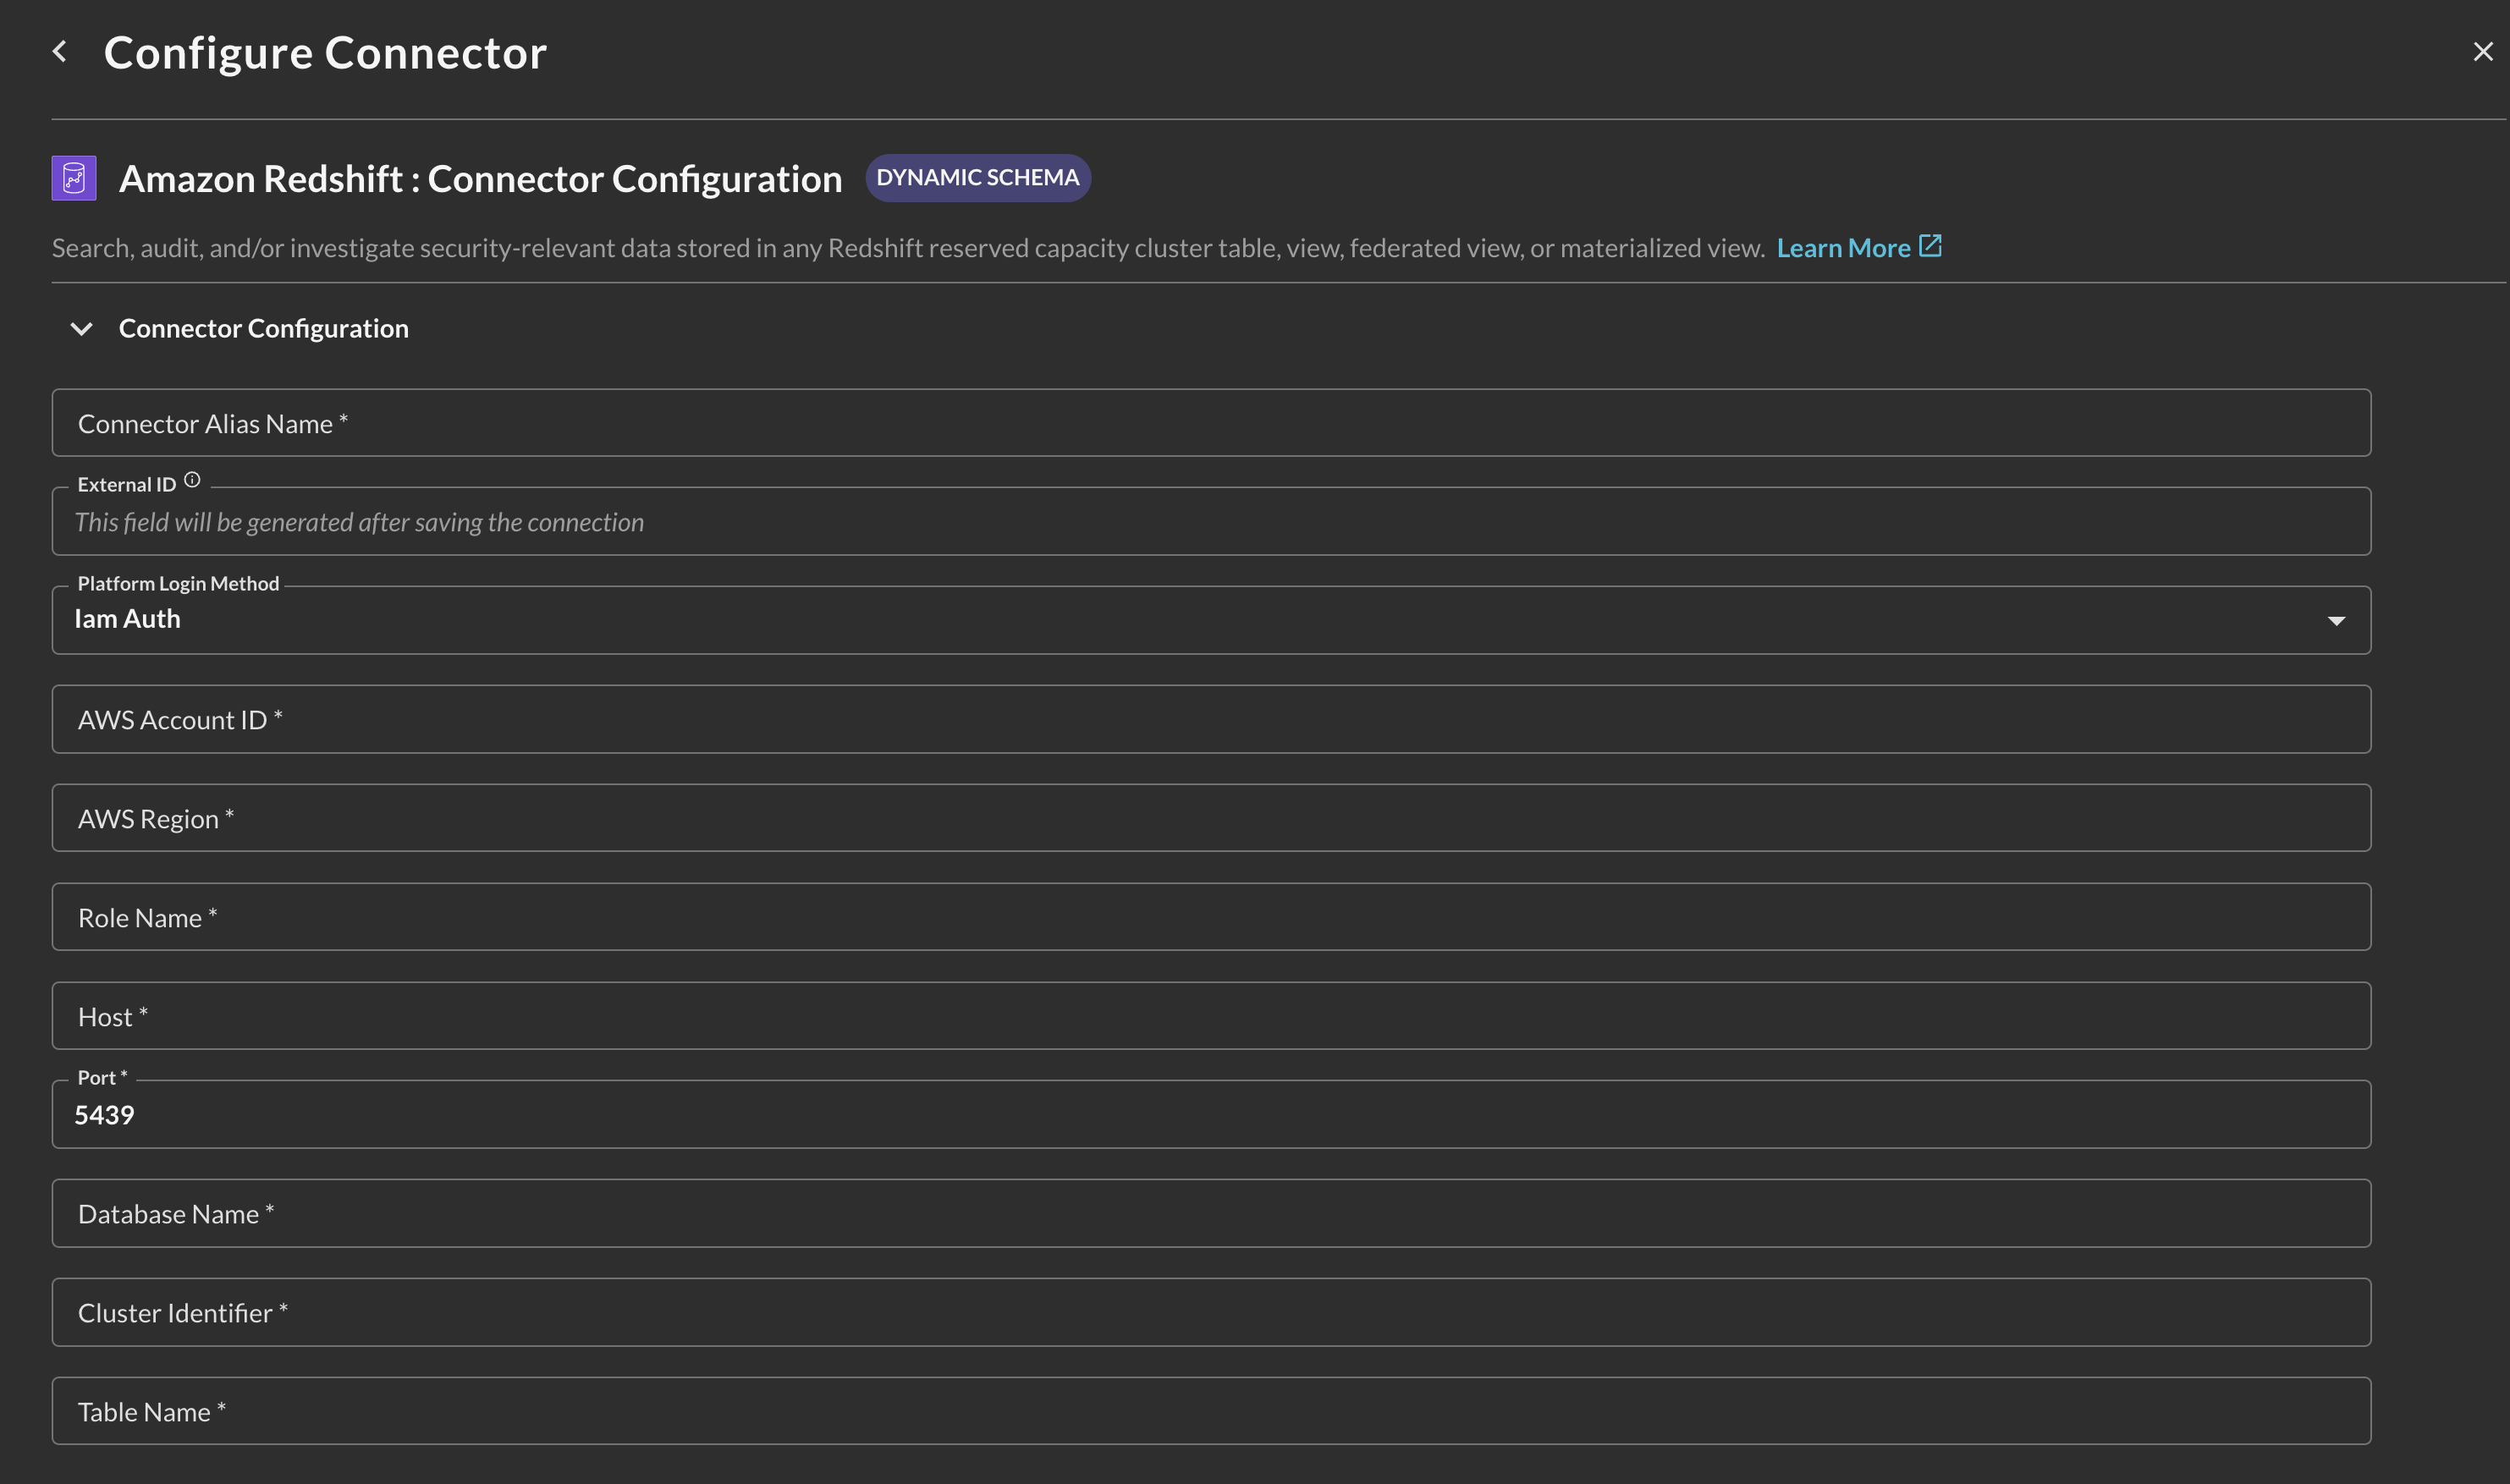
Task: Click the Connector Configuration section heading
Action: point(264,328)
